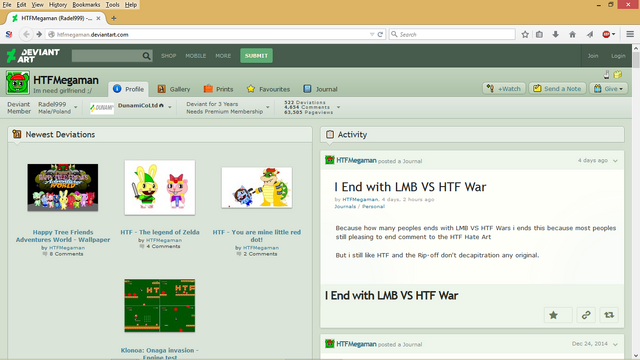Expand the Dec 24, 2014 journal options chevron
The width and height of the screenshot is (640, 360).
615,344
